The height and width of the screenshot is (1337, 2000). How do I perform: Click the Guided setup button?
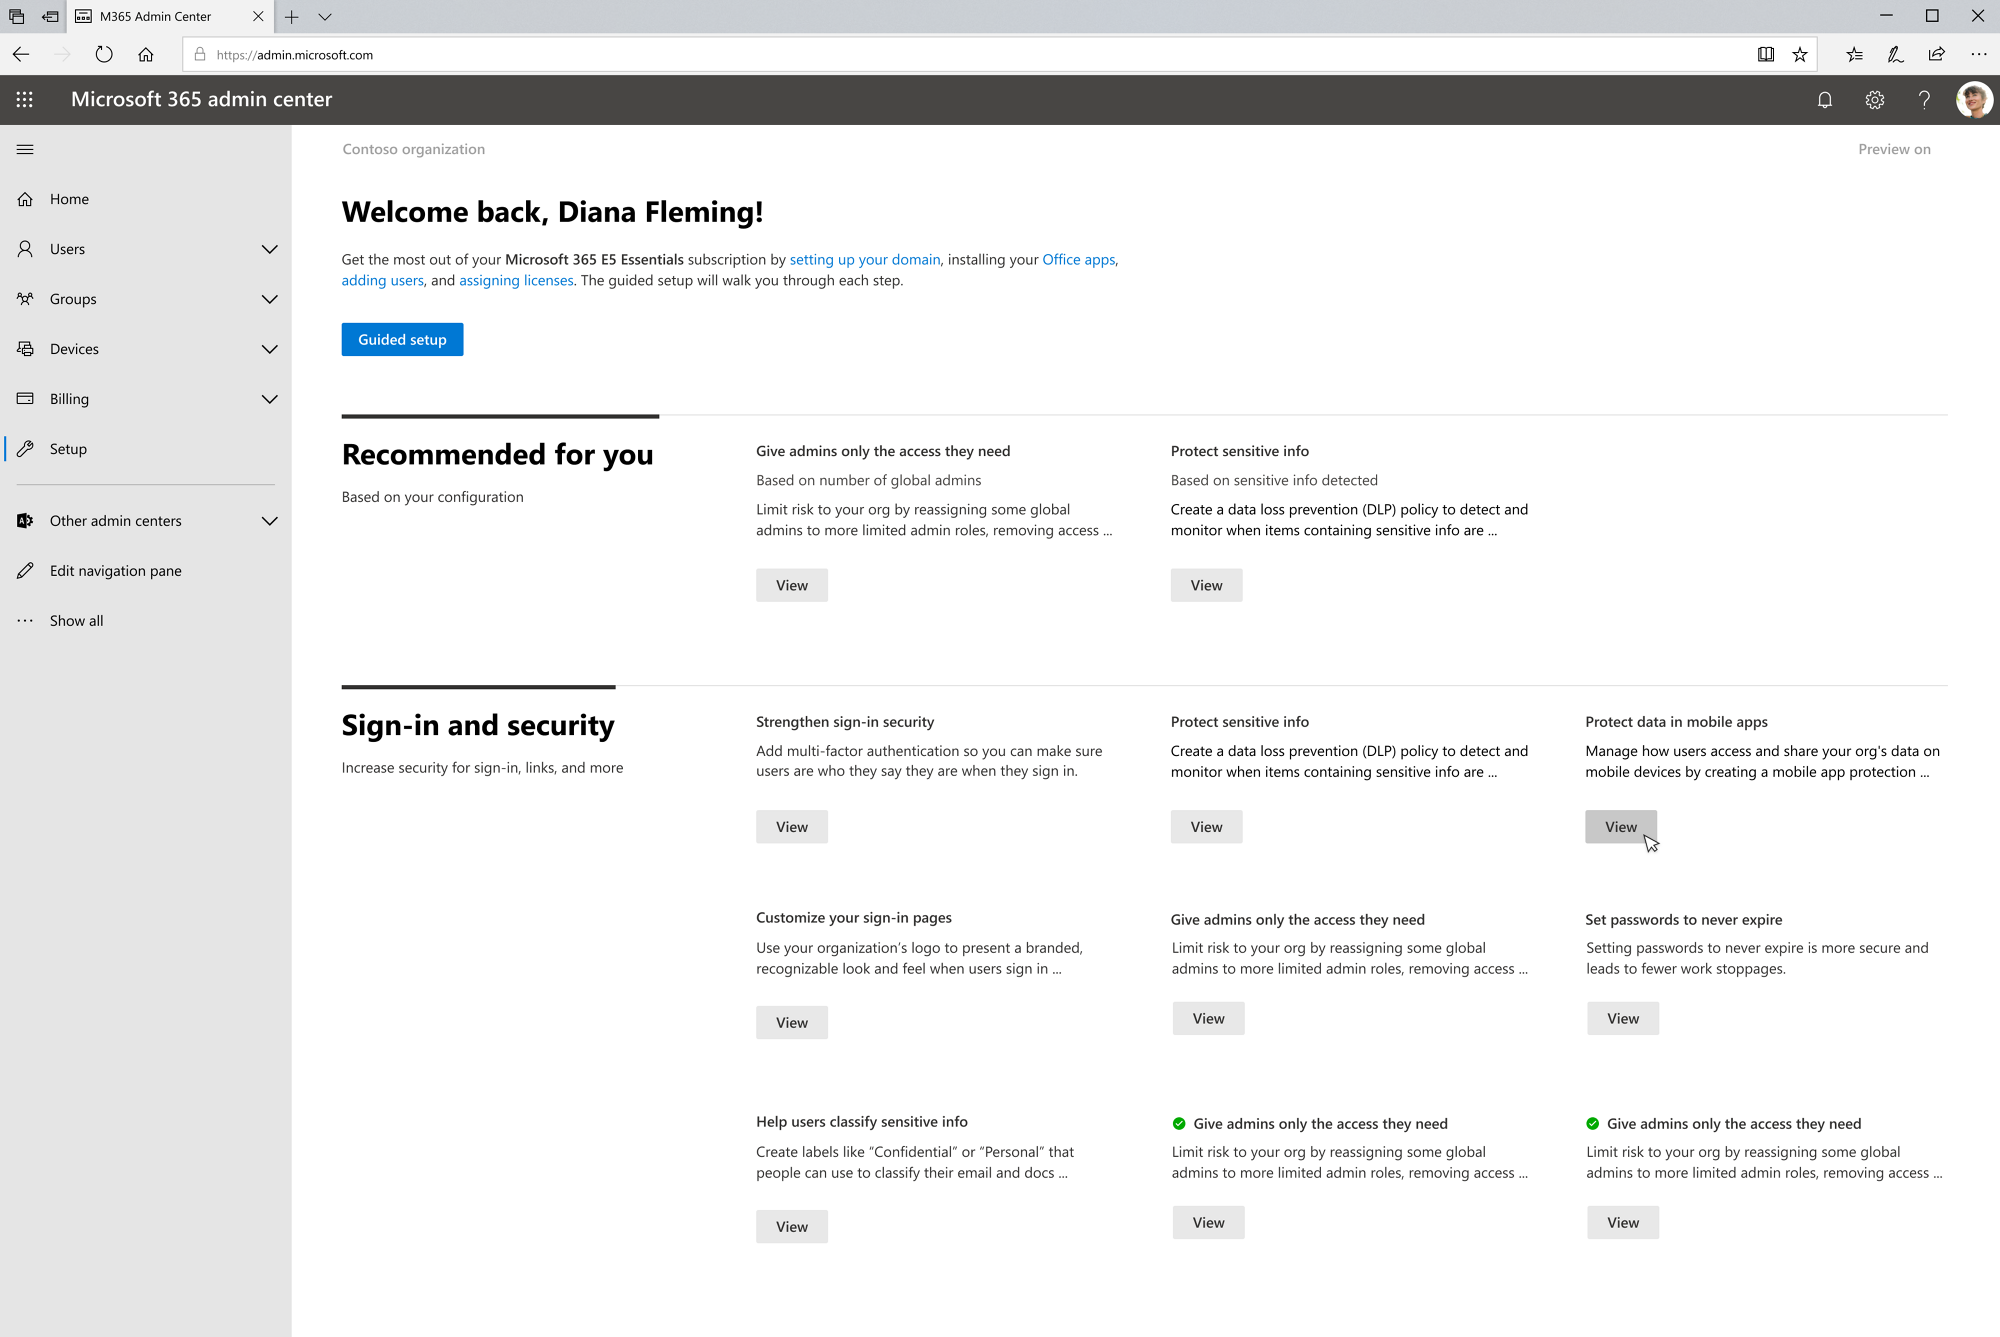pos(402,339)
